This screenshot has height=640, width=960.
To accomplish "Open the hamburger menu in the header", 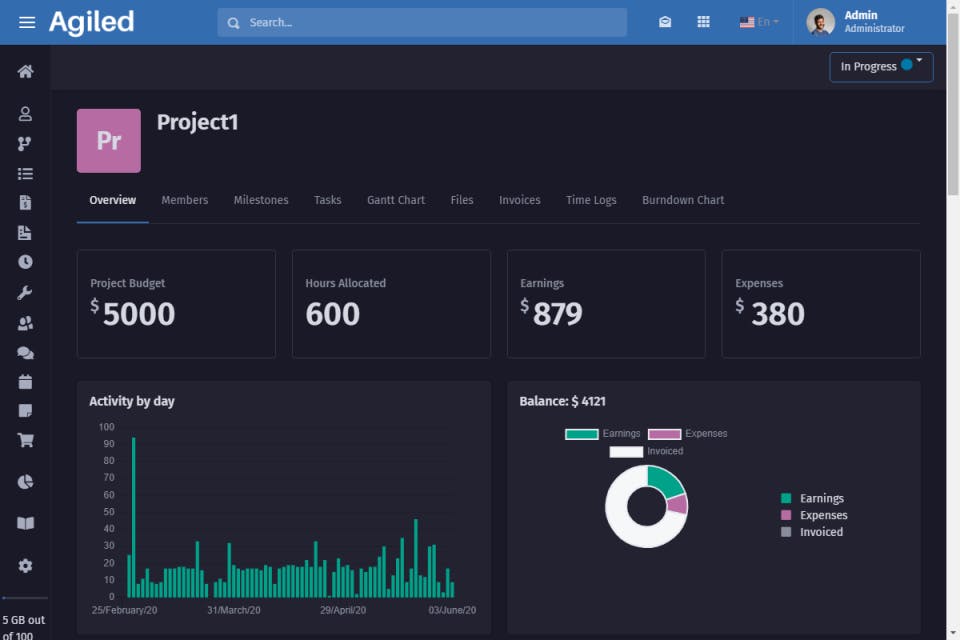I will (x=27, y=22).
